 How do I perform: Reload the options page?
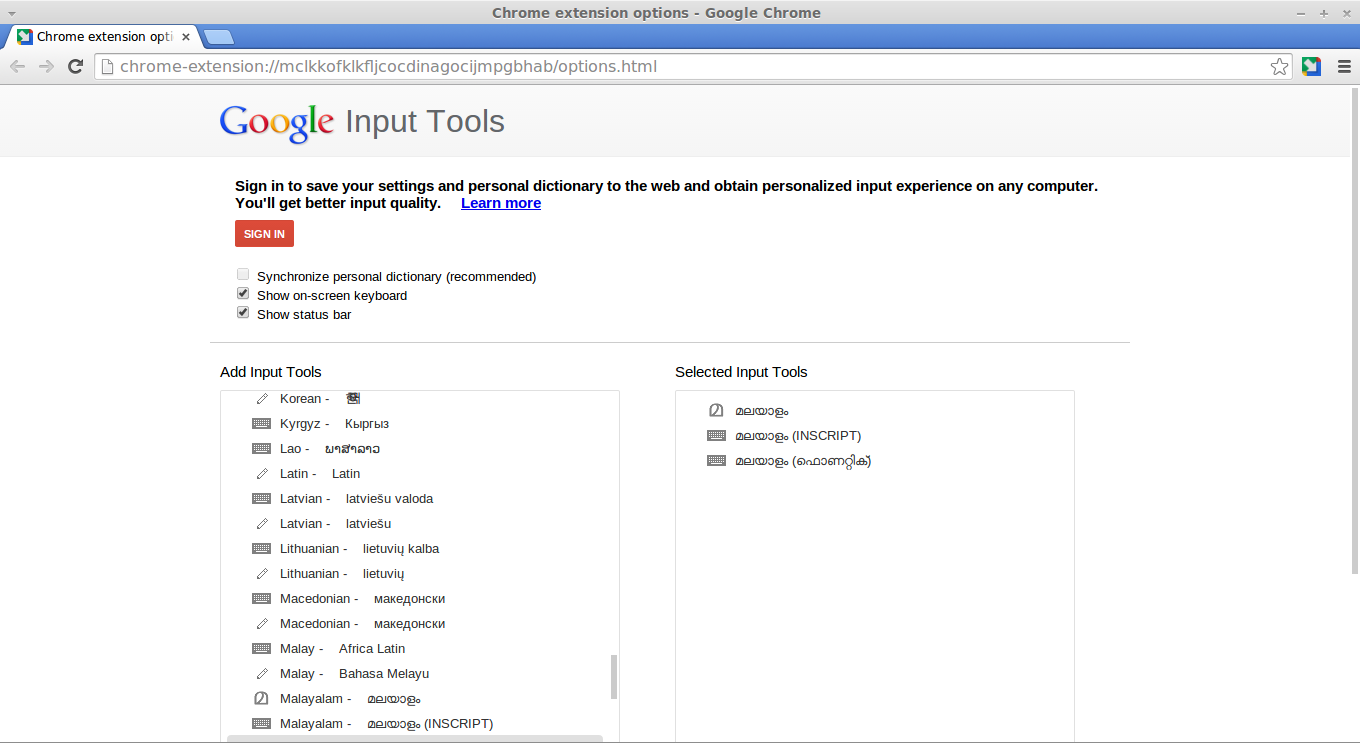tap(75, 67)
